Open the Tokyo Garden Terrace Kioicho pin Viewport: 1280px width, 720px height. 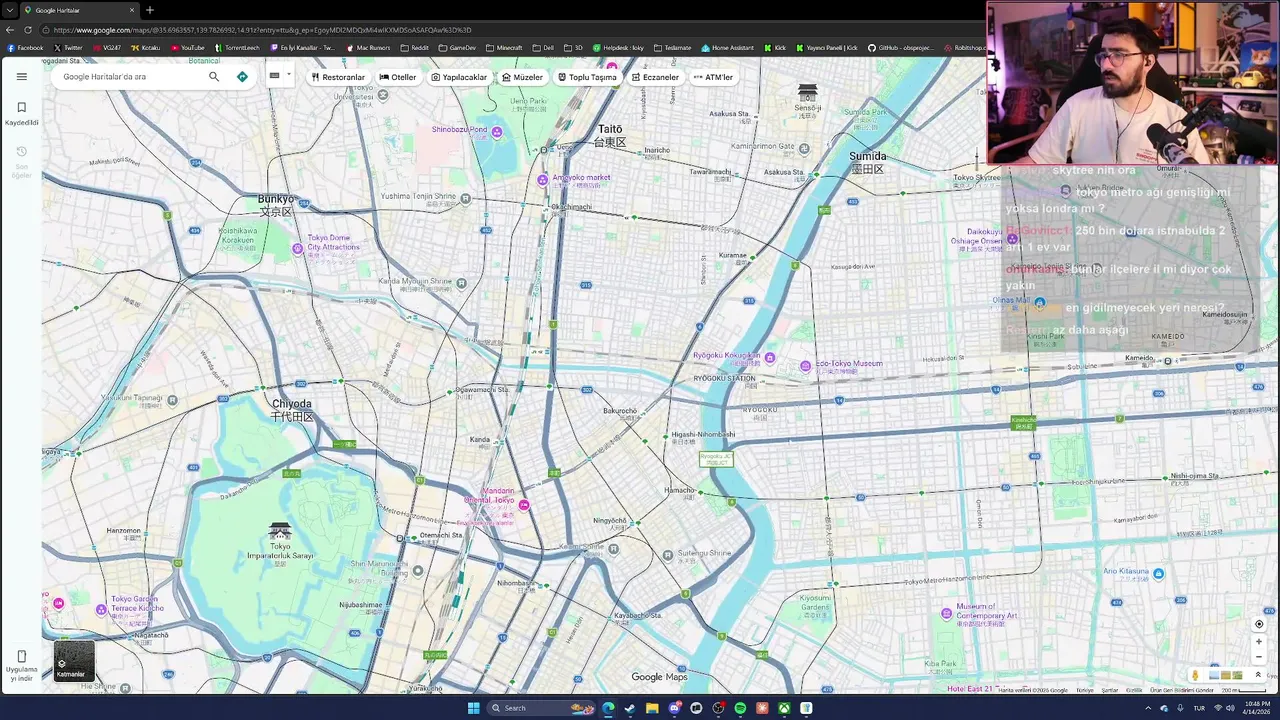101,609
